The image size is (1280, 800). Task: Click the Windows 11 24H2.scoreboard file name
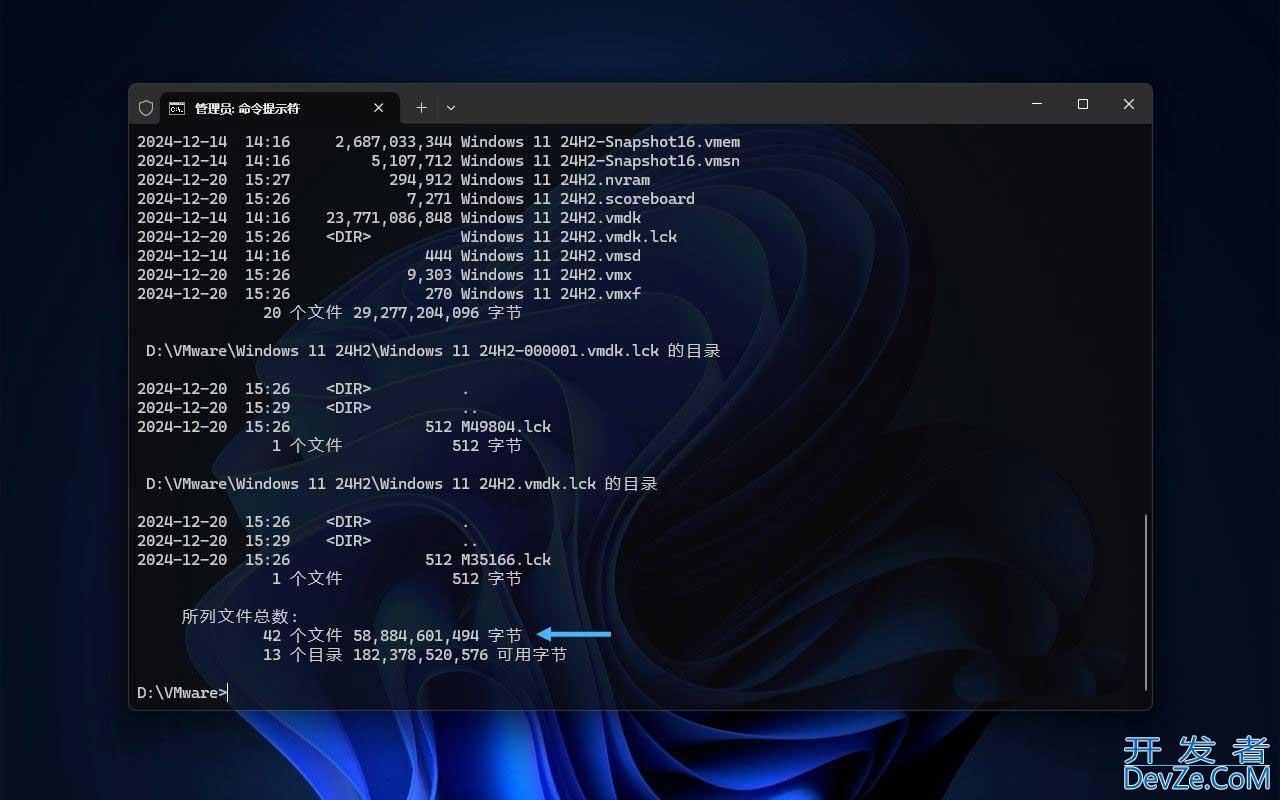(x=578, y=199)
